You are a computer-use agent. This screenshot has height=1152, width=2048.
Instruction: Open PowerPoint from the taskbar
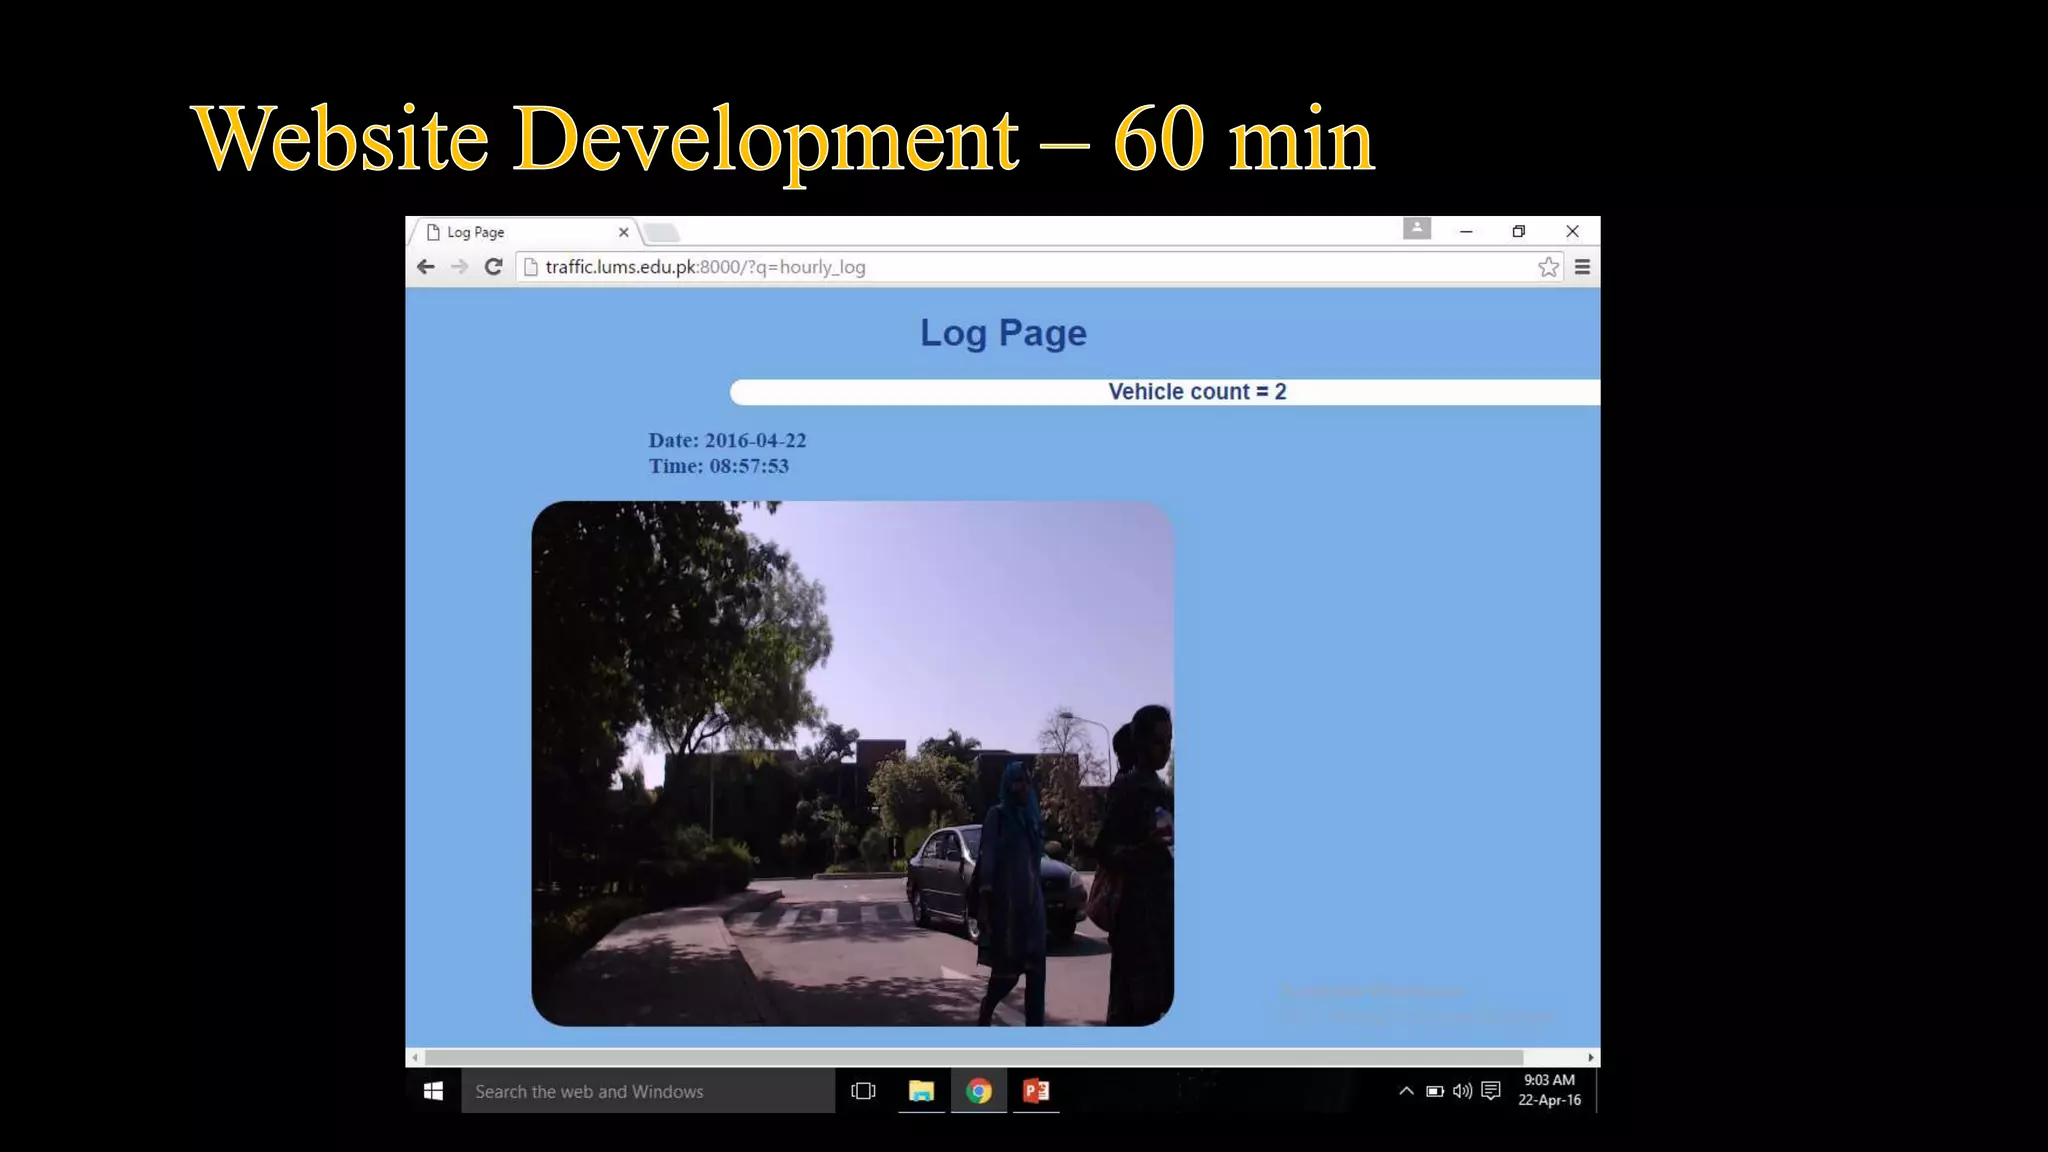coord(1036,1091)
